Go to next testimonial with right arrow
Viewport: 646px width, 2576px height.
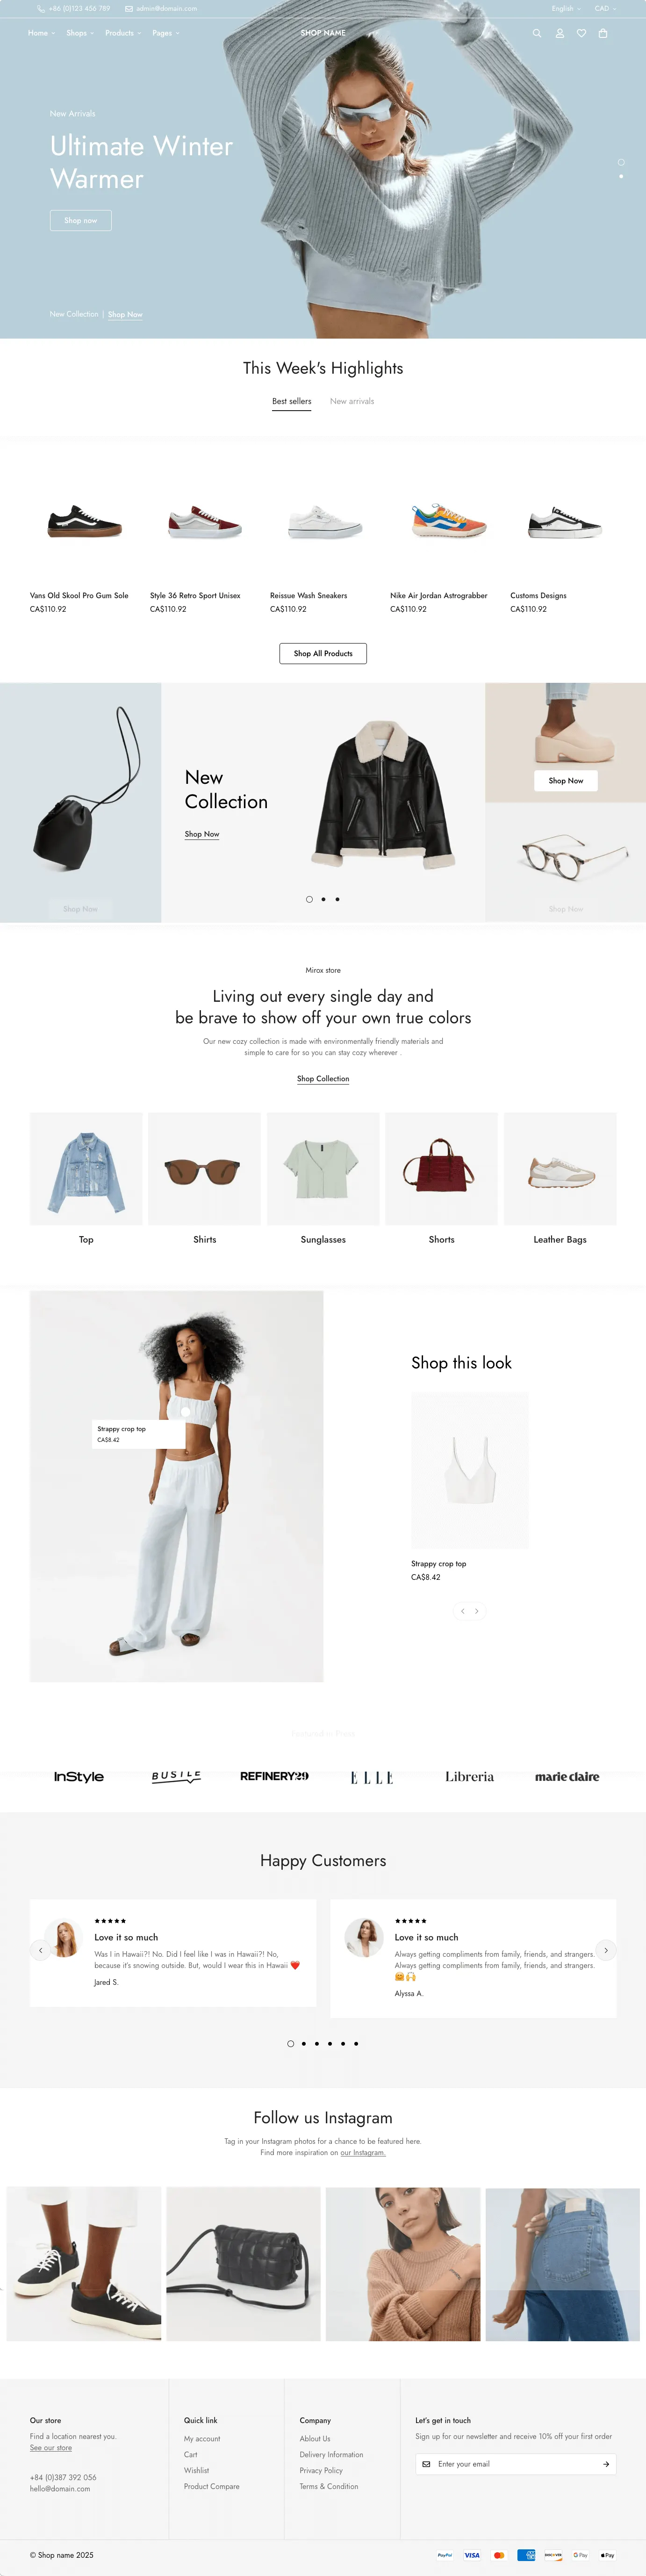click(606, 1950)
